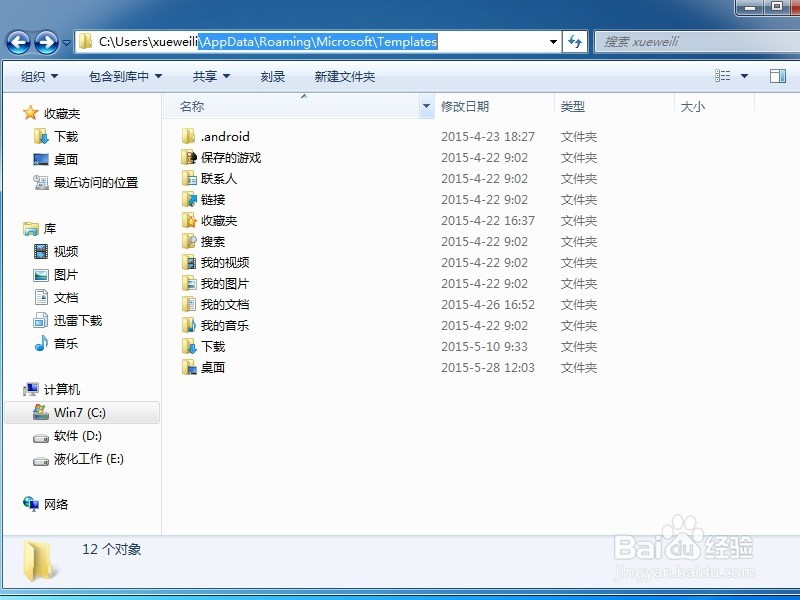Open the 我的文档 folder
Viewport: 800px width, 600px height.
[223, 304]
